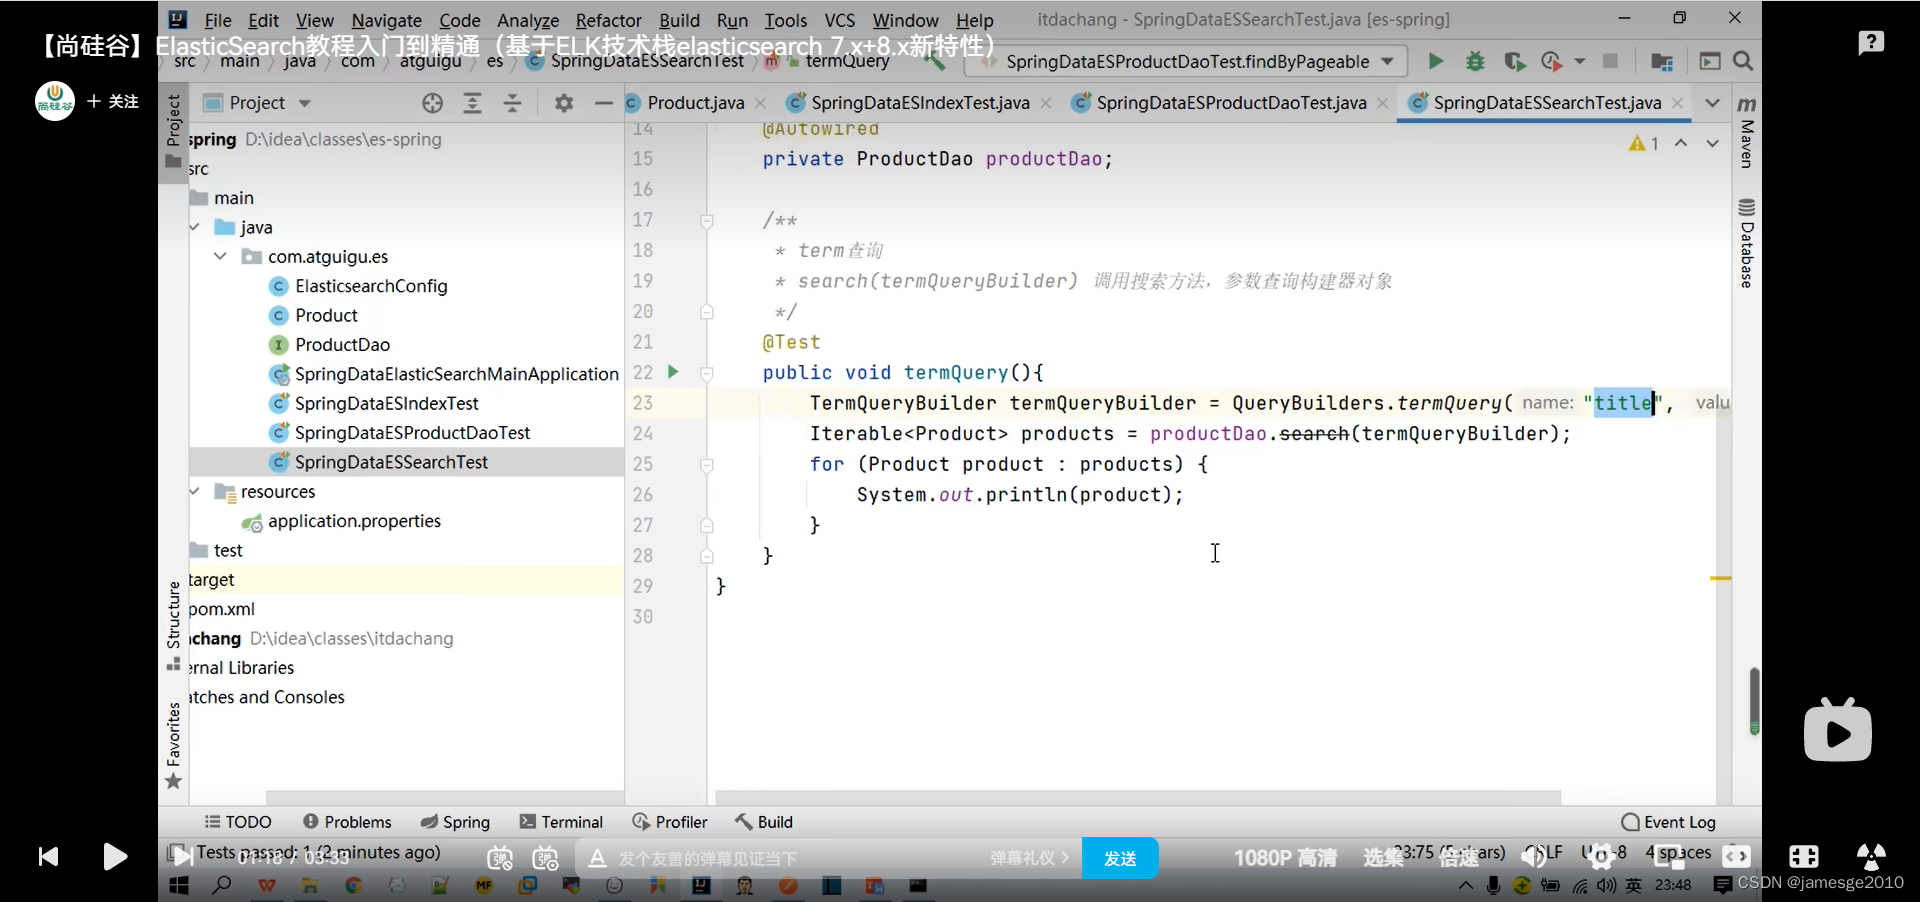Toggle code fold at line 17 comment
Viewport: 1920px width, 902px height.
tap(707, 221)
